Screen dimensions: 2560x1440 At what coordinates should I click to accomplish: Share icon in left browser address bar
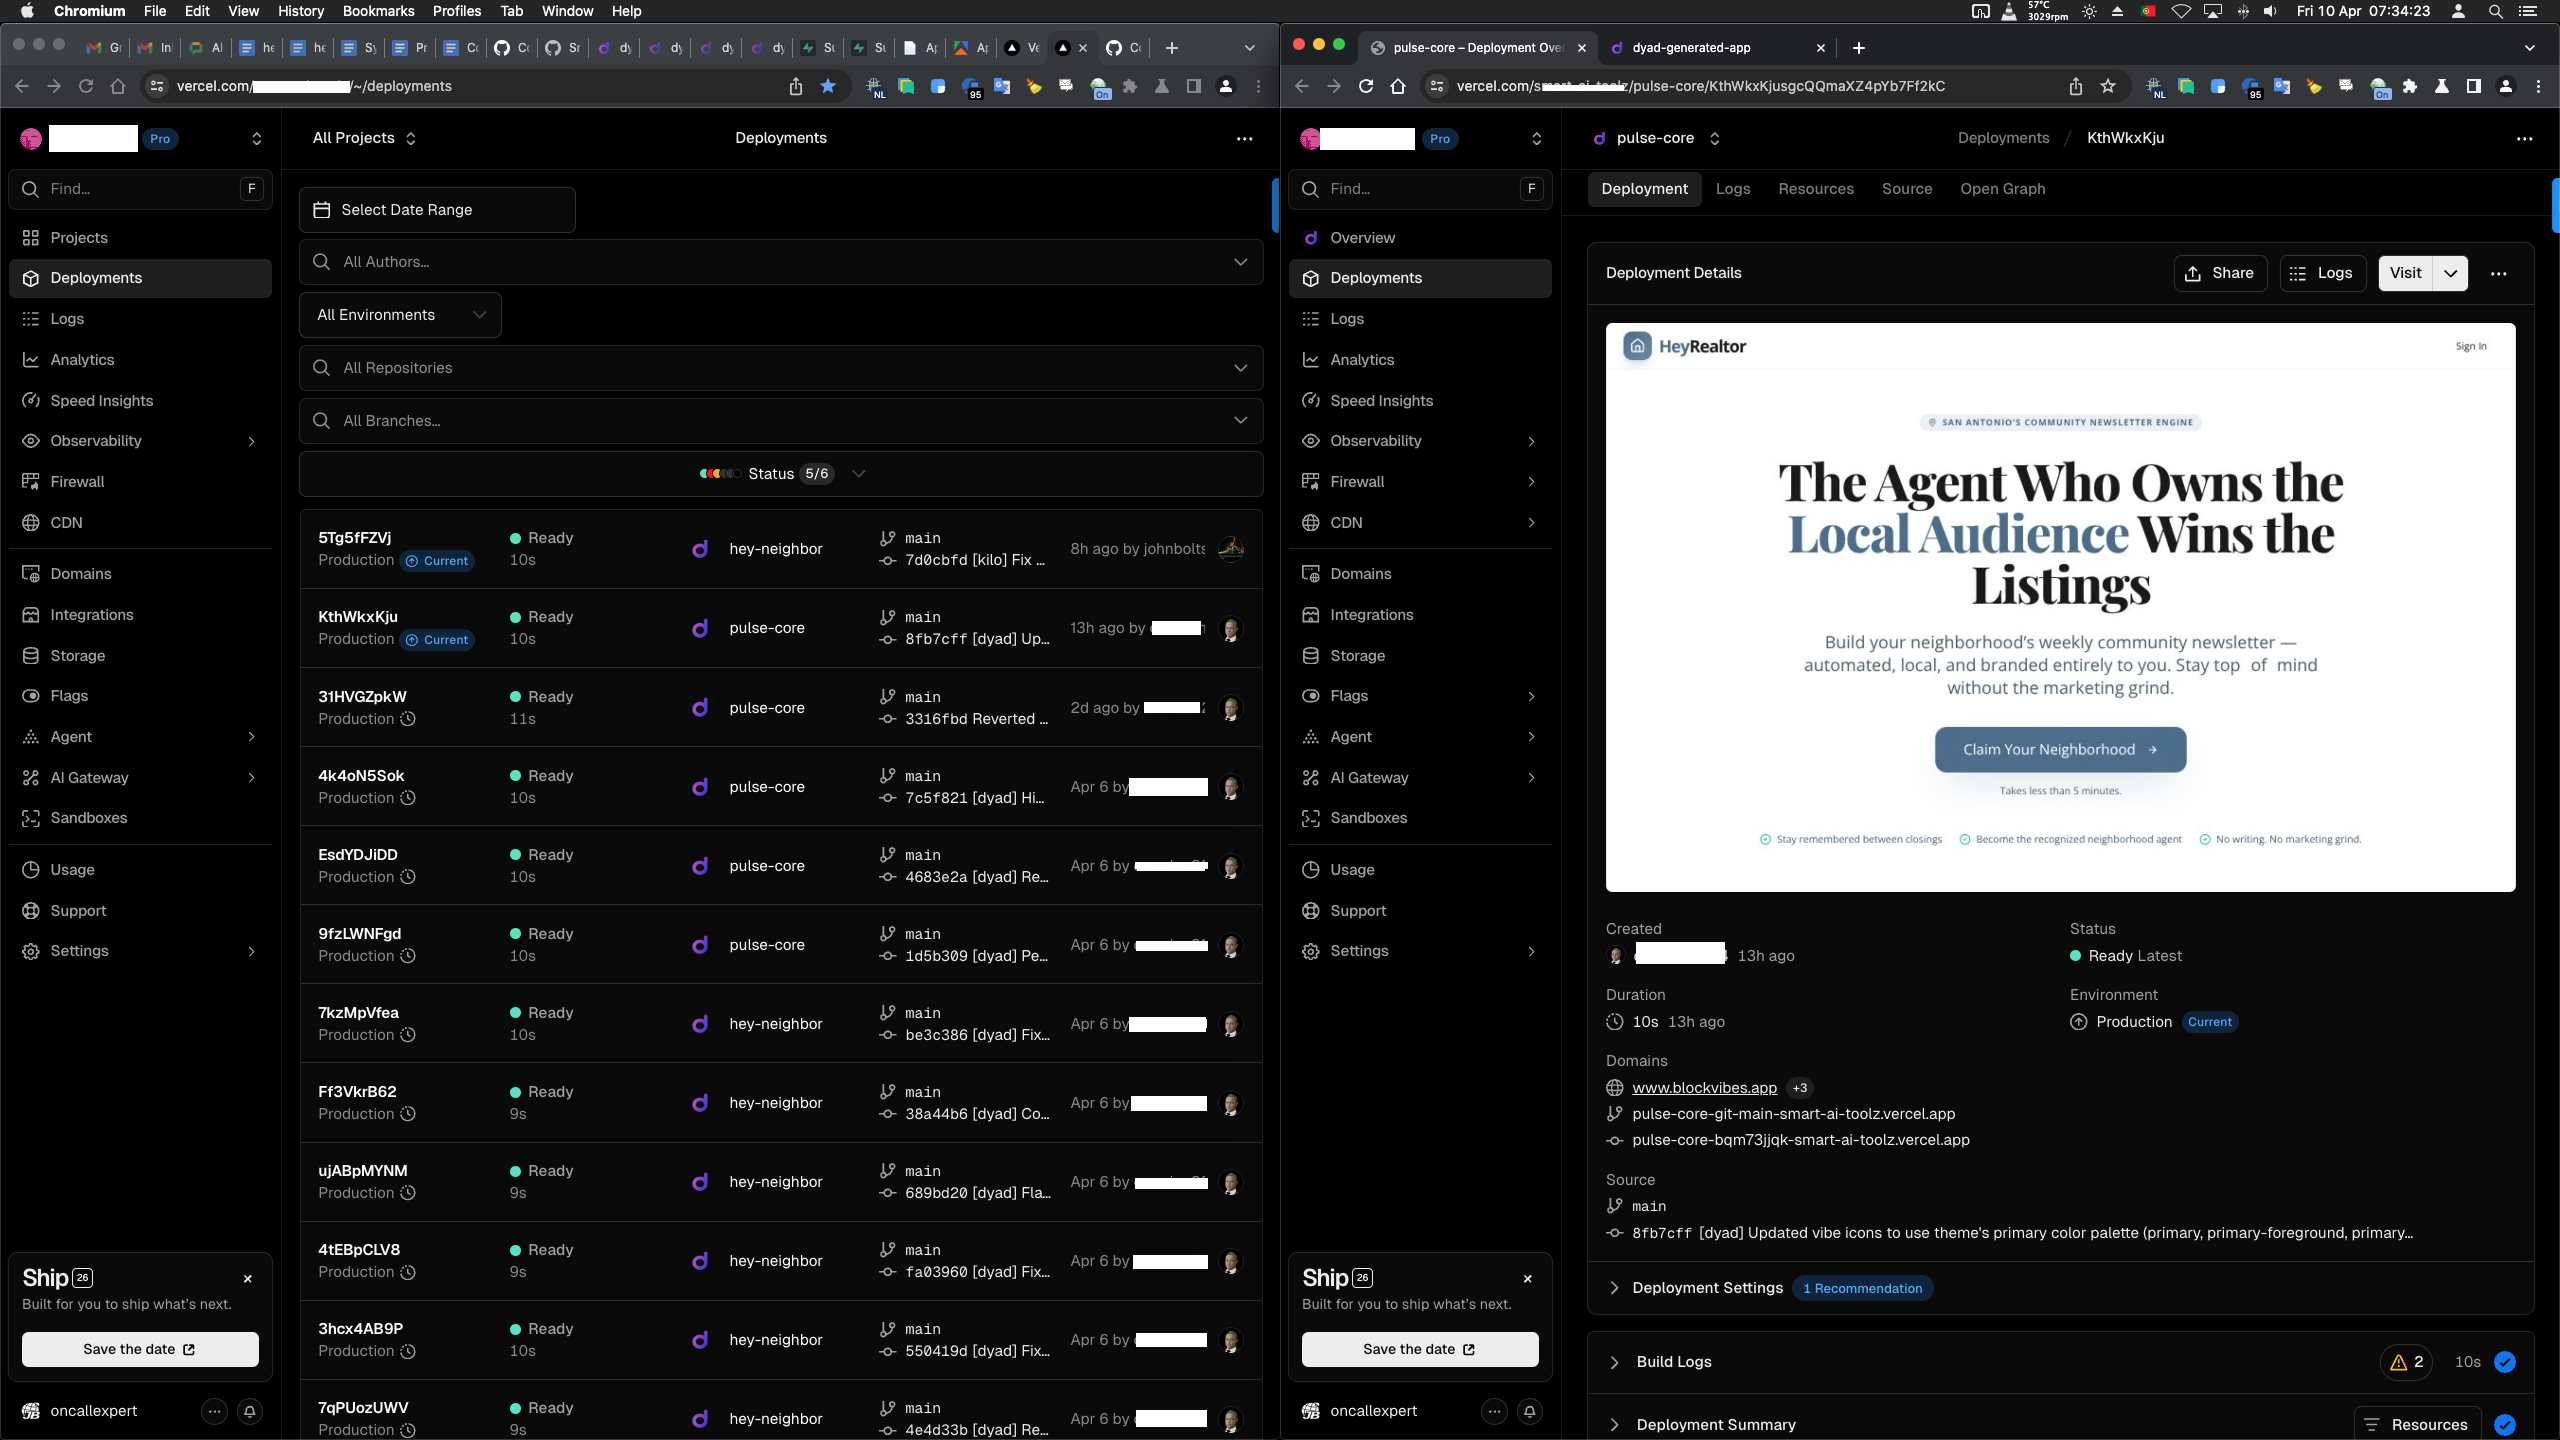[x=796, y=86]
